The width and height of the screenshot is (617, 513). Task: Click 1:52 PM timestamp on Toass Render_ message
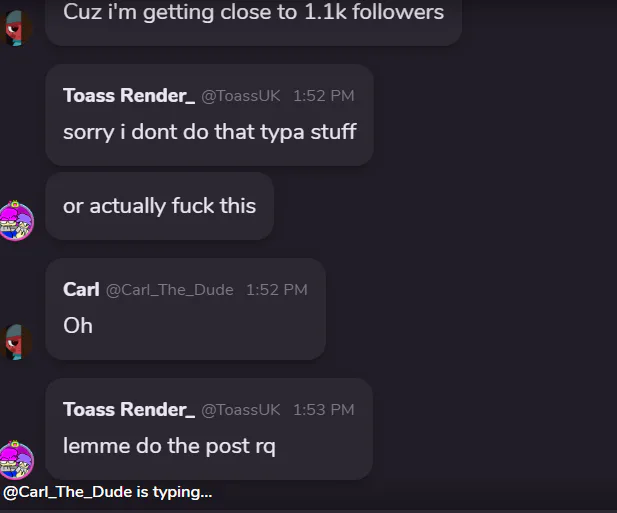tap(323, 97)
